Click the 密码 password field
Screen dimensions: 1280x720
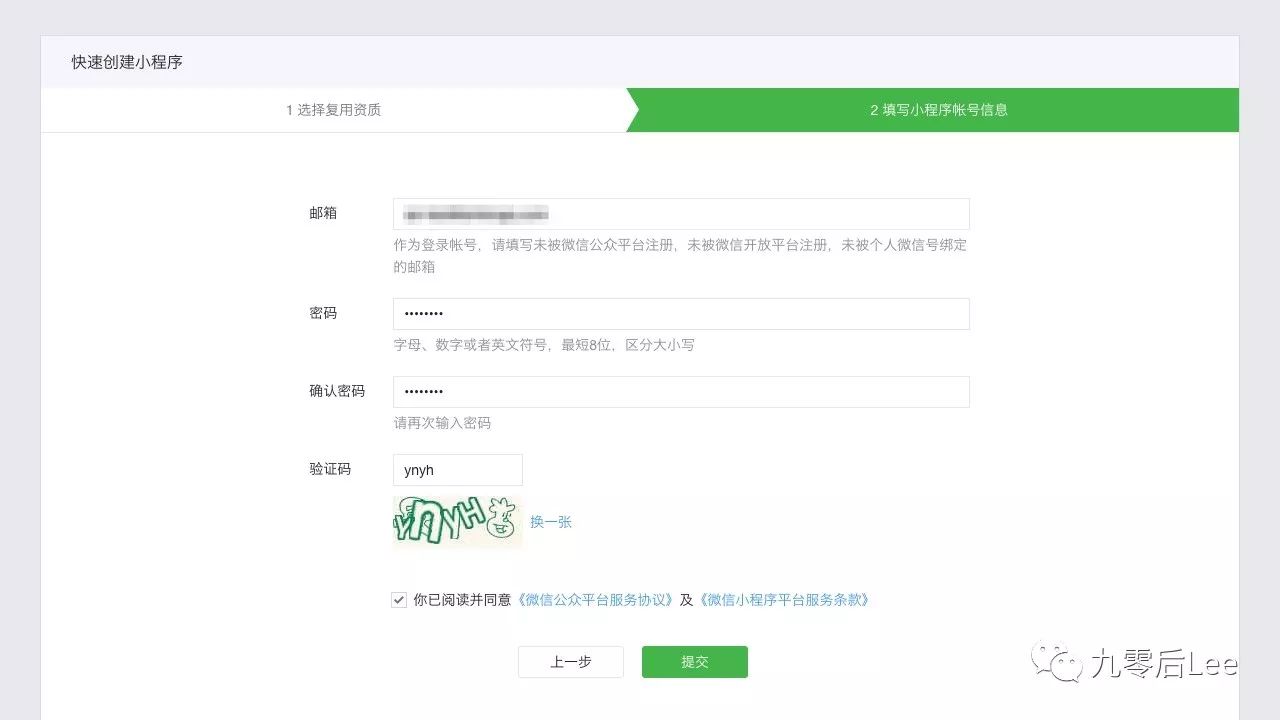tap(680, 313)
